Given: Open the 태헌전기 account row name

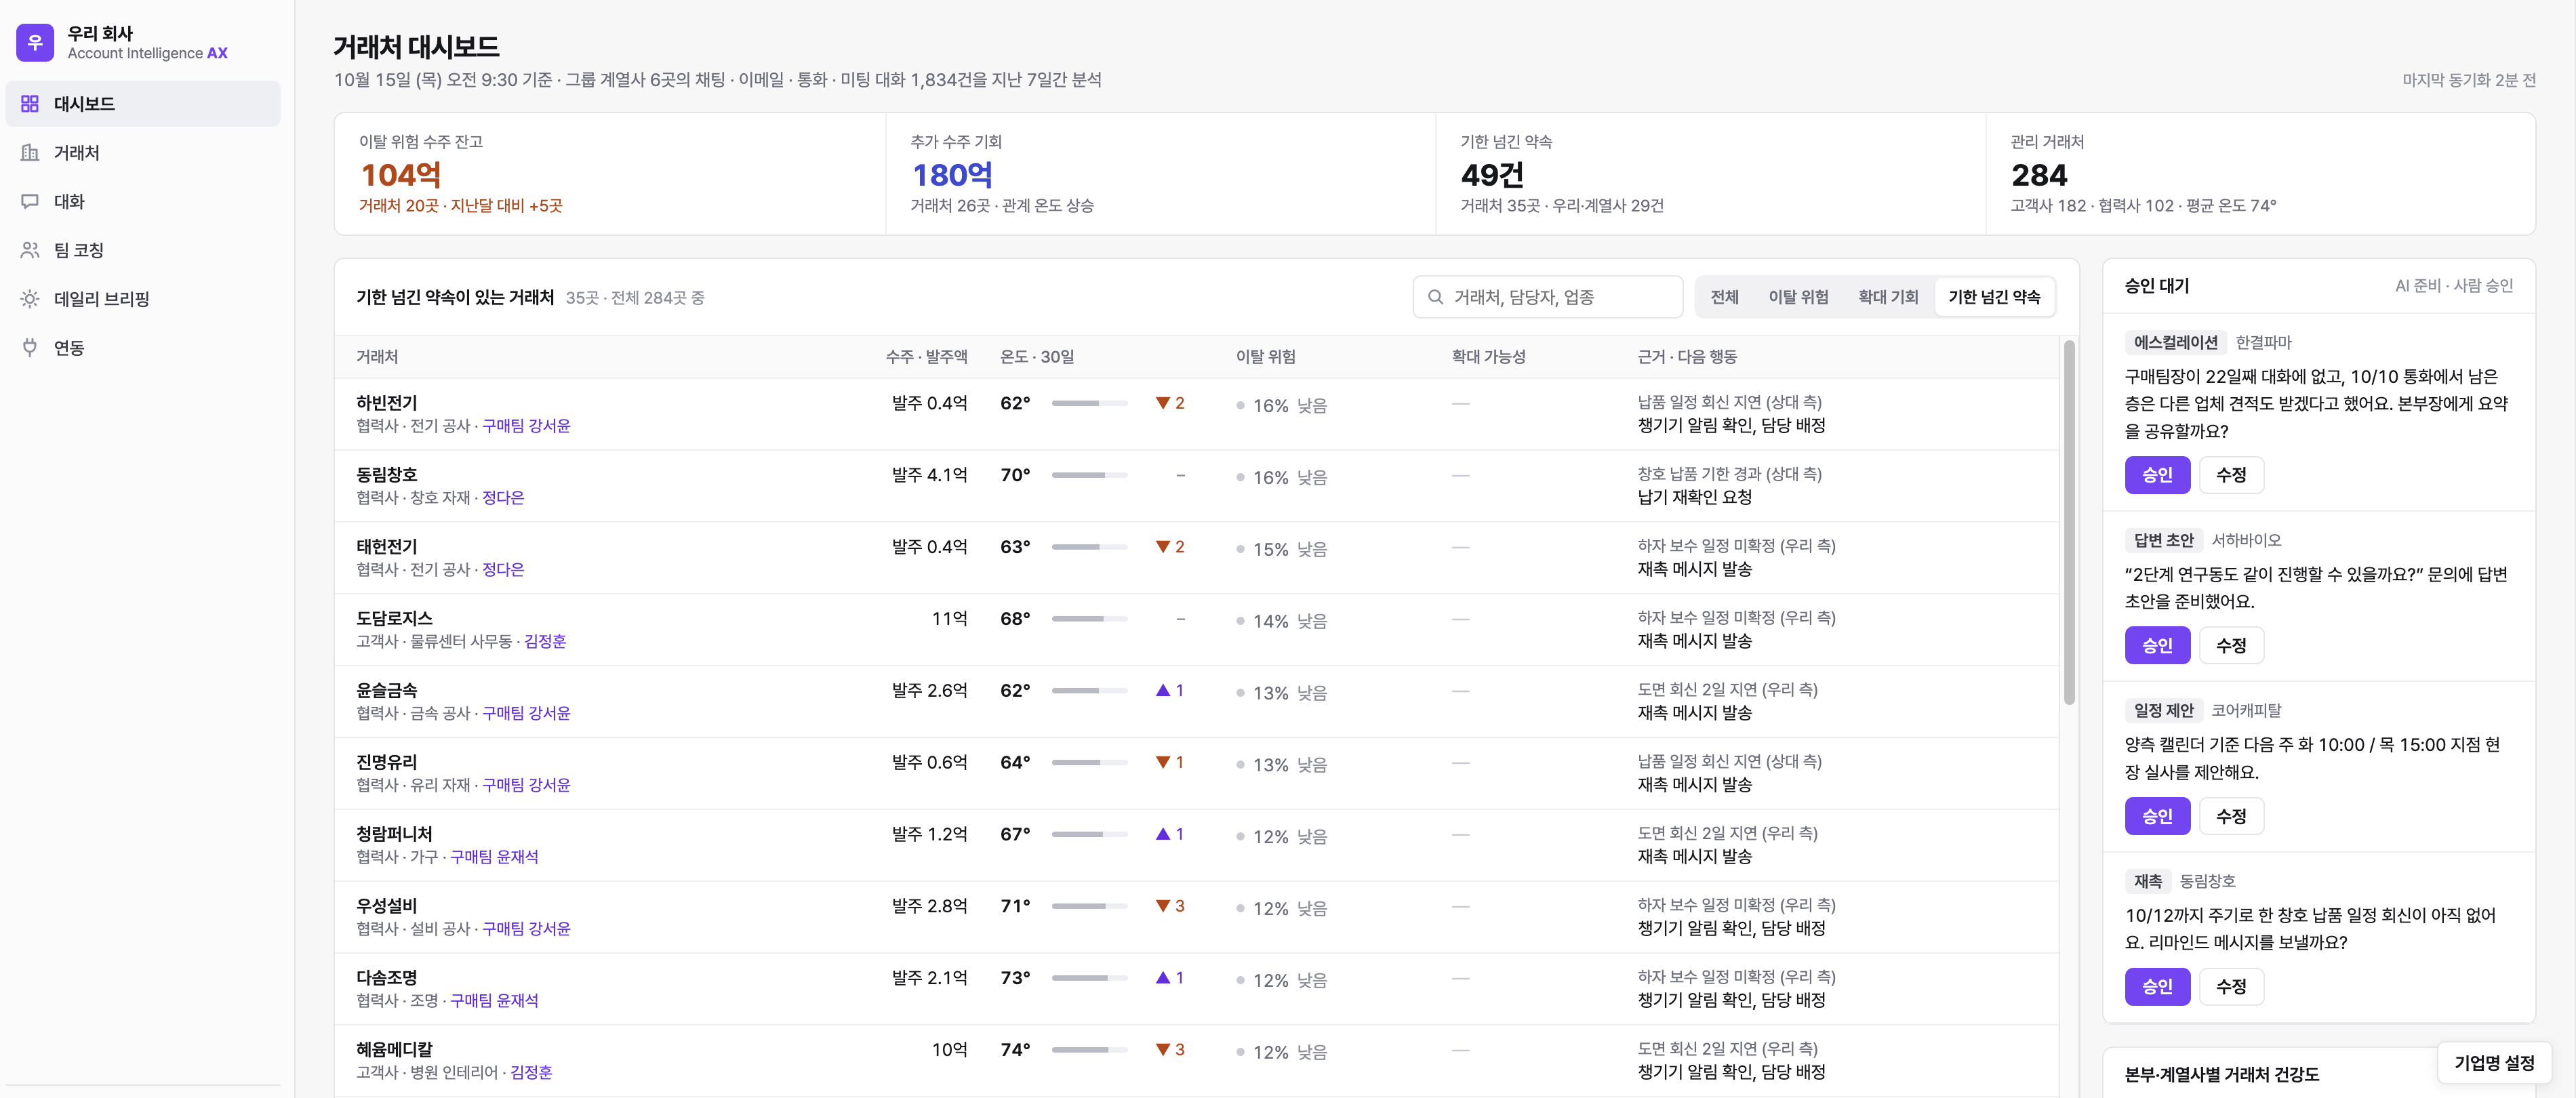Looking at the screenshot, I should point(387,547).
